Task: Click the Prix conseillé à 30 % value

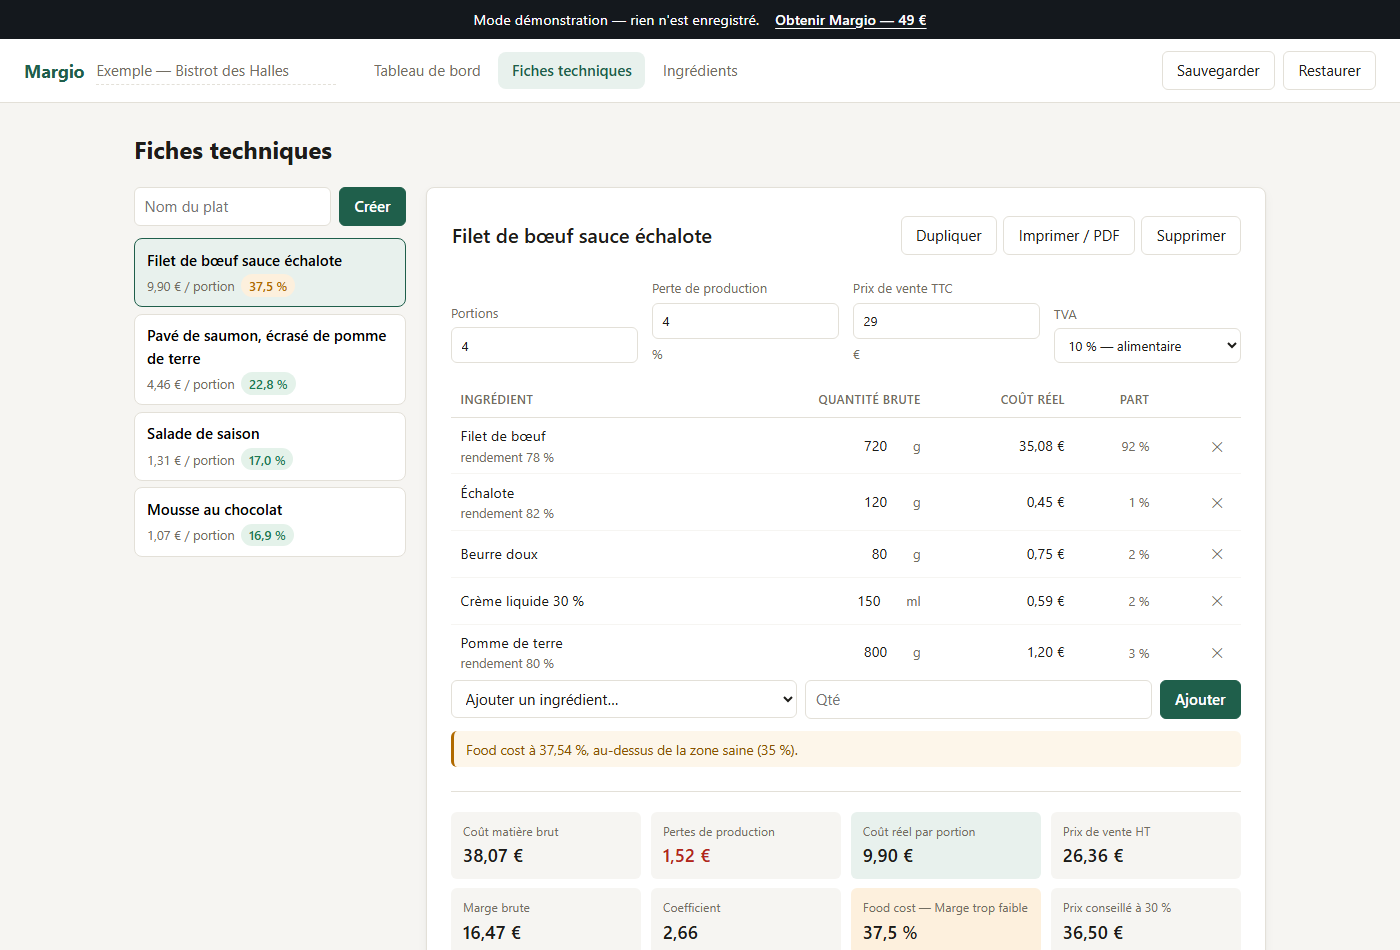Action: pos(1093,933)
